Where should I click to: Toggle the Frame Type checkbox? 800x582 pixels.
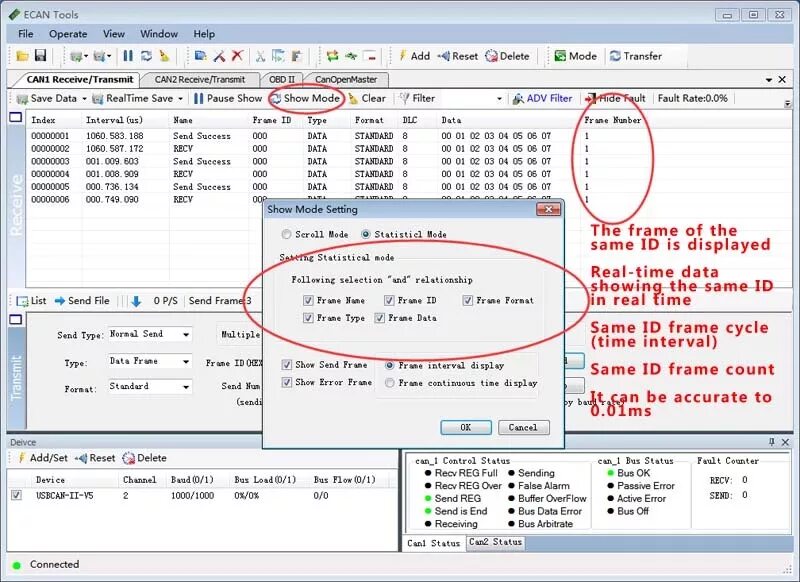(x=308, y=318)
